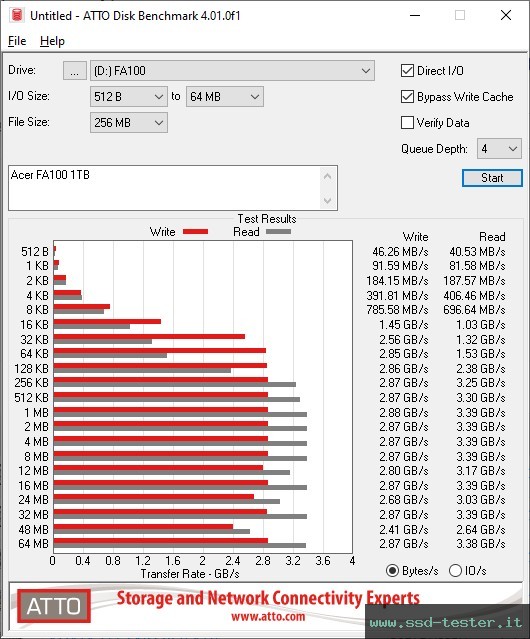Click the read value 3.38 GB/s

tap(481, 544)
